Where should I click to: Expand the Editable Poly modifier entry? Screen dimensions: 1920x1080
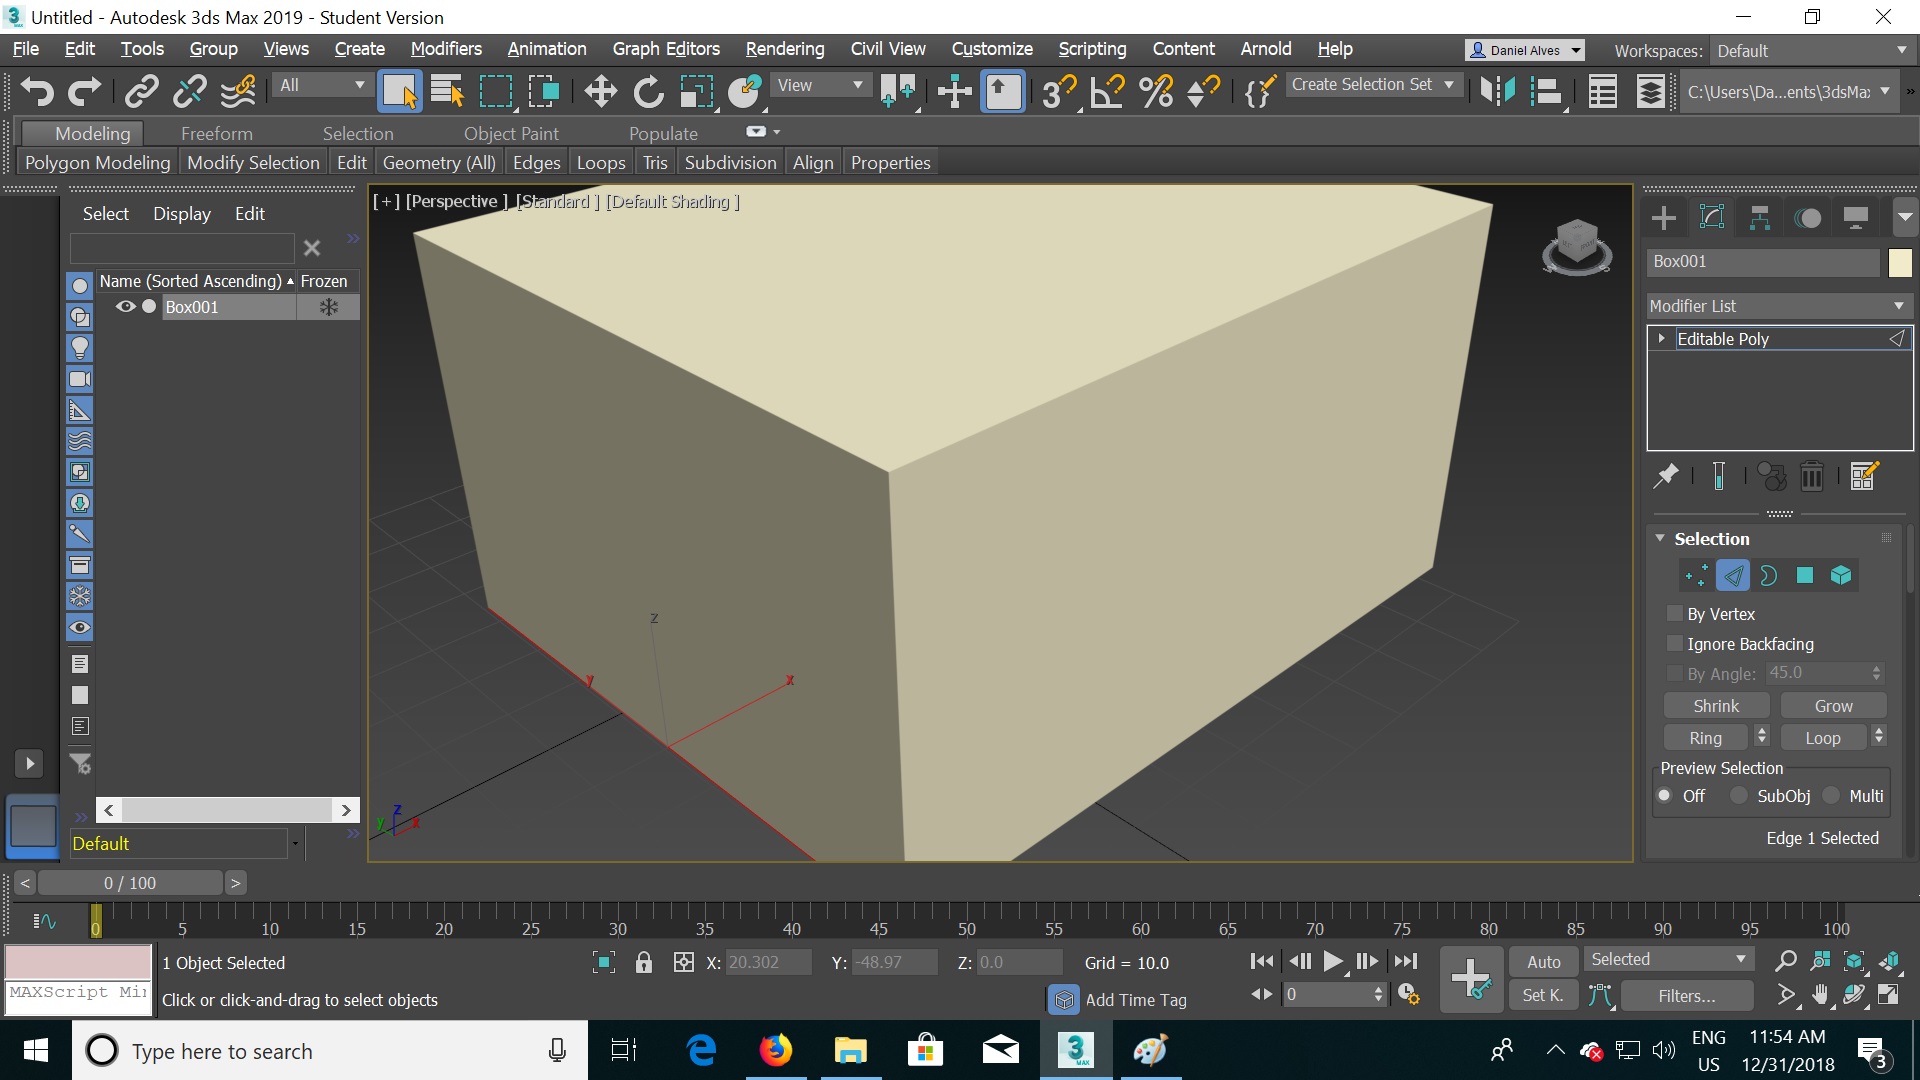click(x=1663, y=339)
